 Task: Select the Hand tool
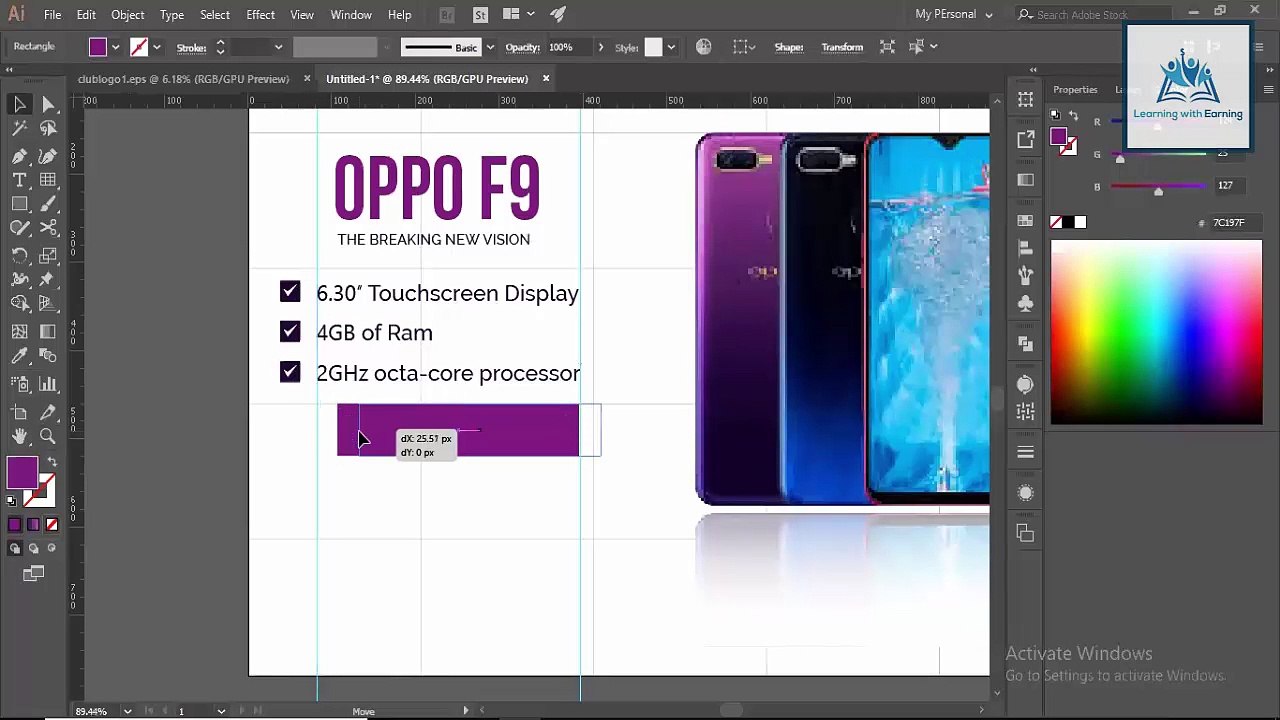[x=19, y=436]
